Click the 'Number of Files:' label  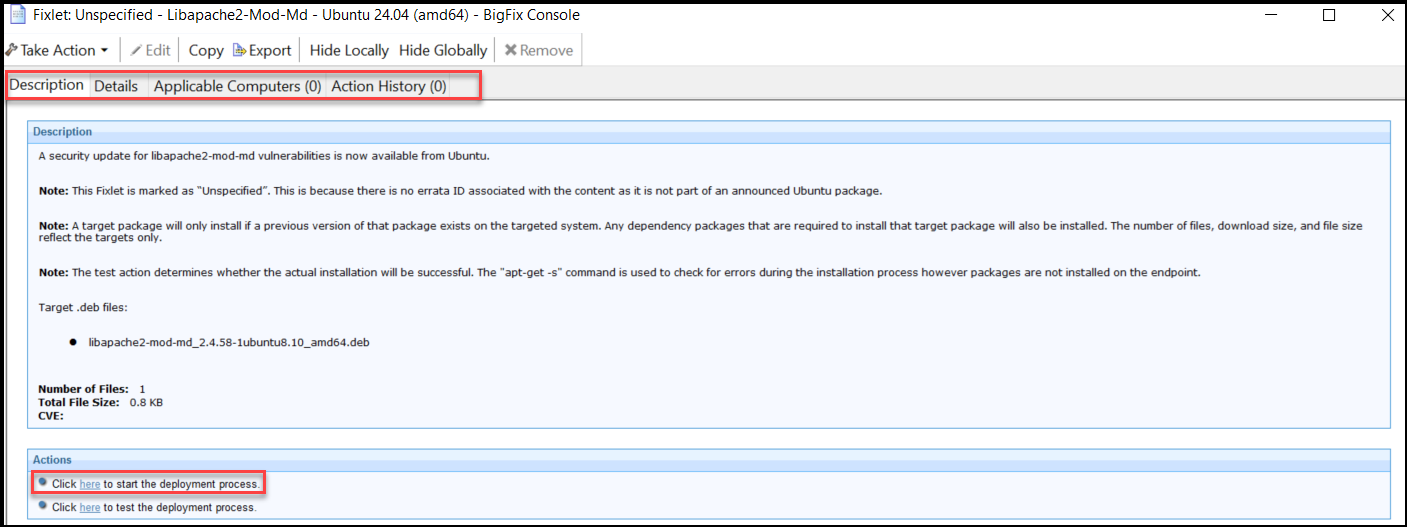pos(83,388)
